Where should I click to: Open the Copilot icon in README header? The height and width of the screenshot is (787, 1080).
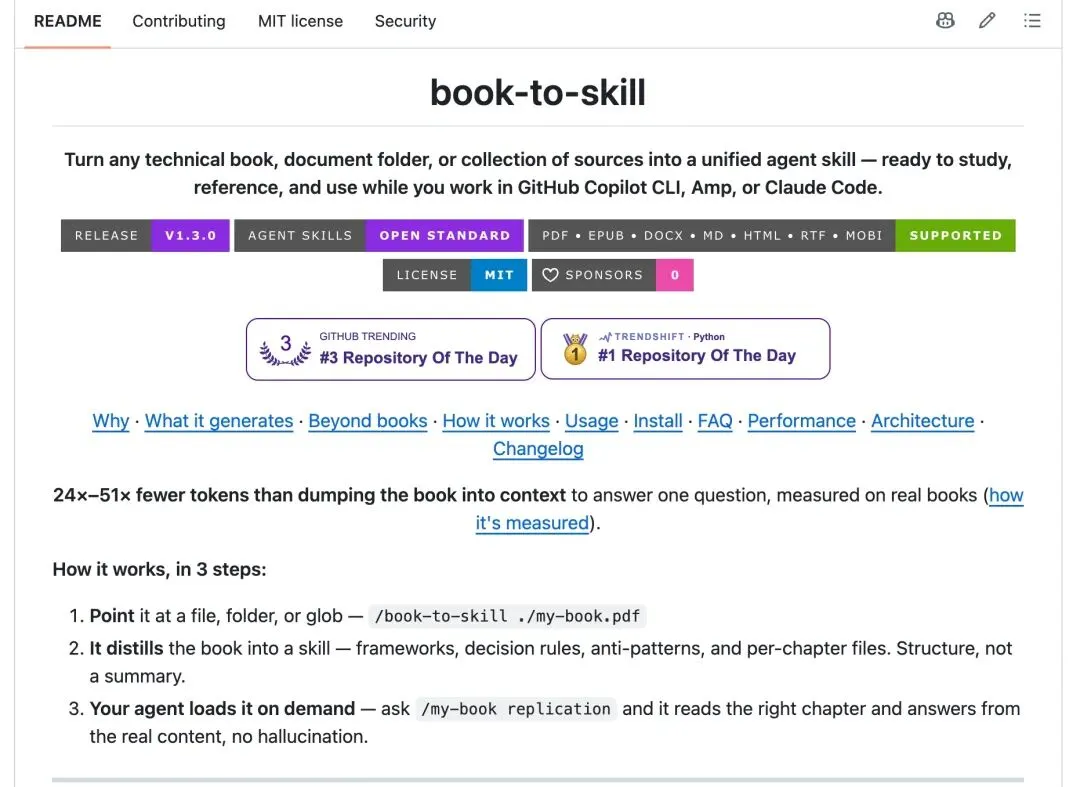[945, 21]
